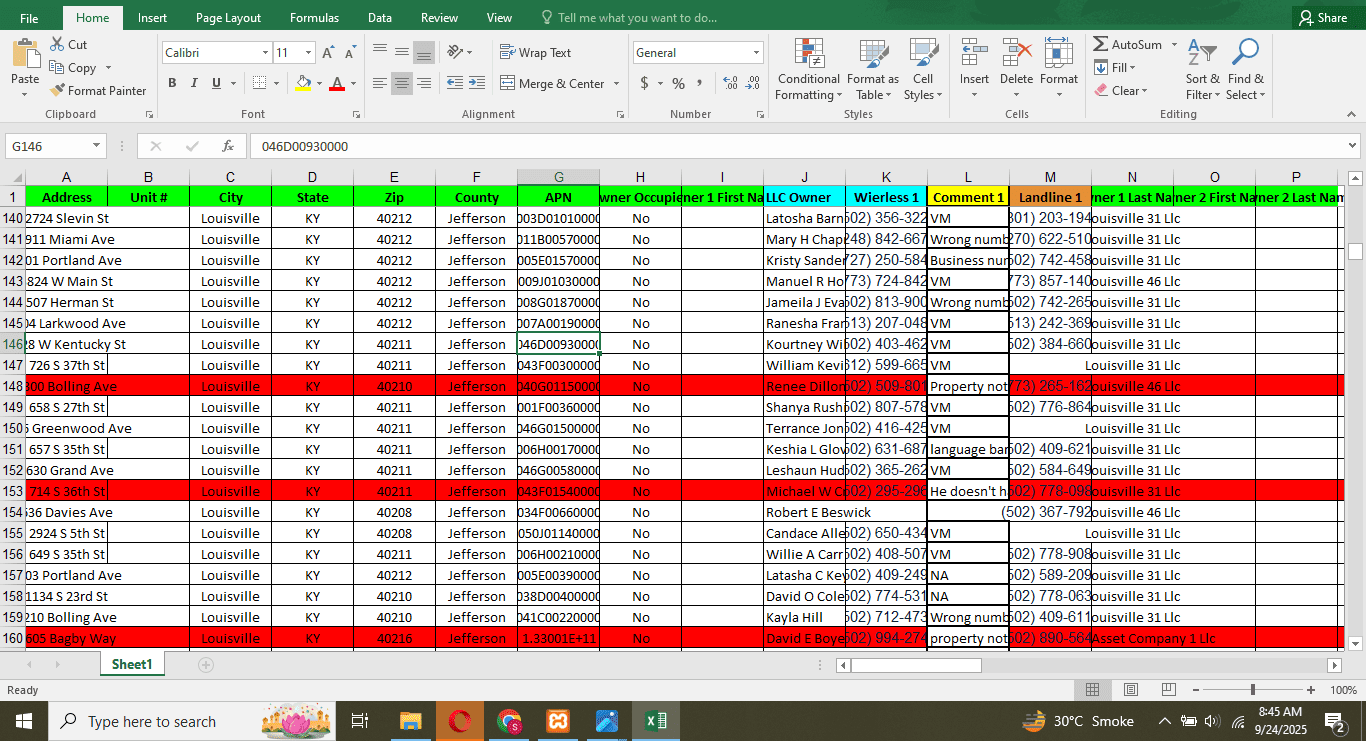Toggle Italic formatting
1366x741 pixels.
click(x=194, y=83)
